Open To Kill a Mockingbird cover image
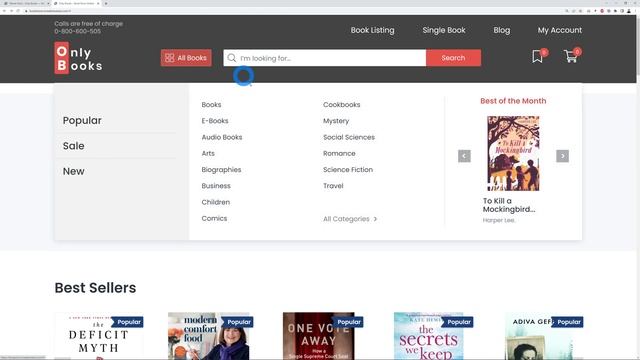The width and height of the screenshot is (640, 360). point(513,153)
